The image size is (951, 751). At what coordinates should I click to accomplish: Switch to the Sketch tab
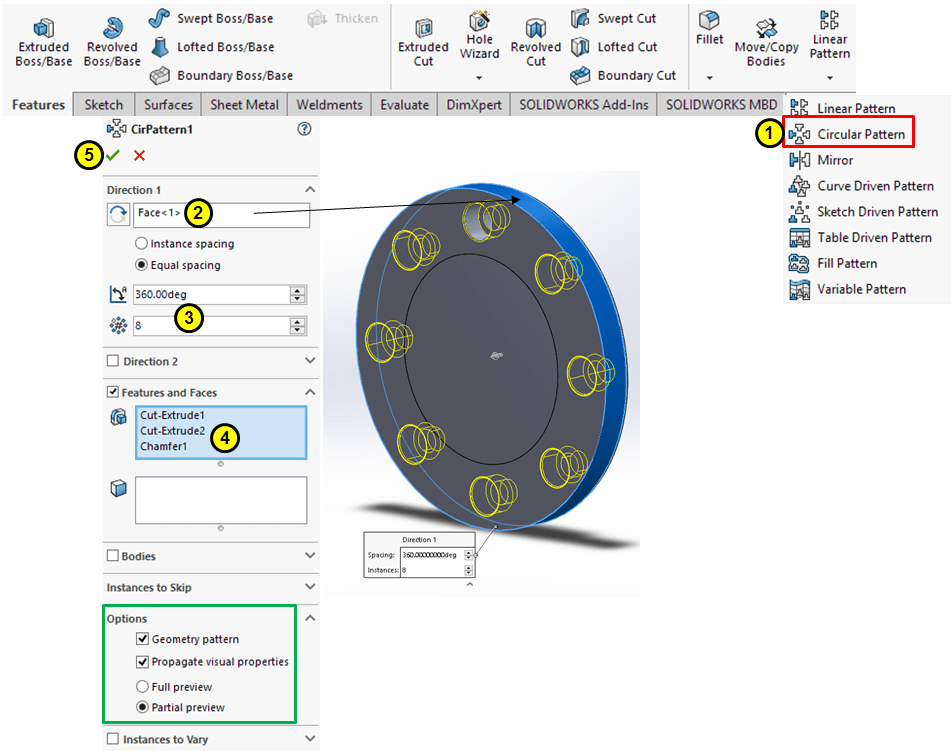point(104,105)
